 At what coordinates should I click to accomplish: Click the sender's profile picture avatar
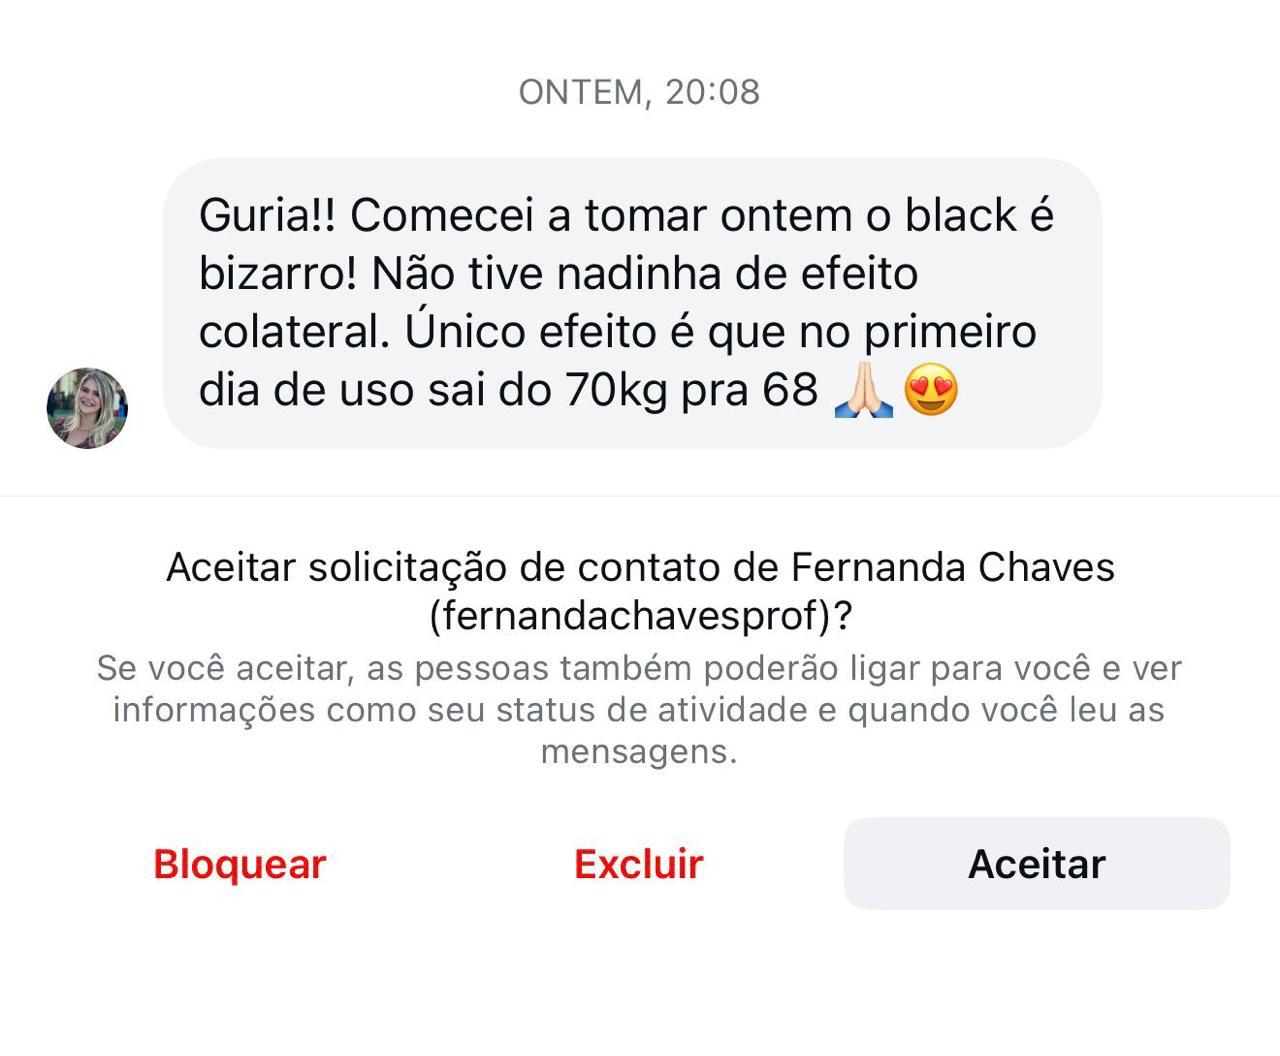click(x=87, y=408)
